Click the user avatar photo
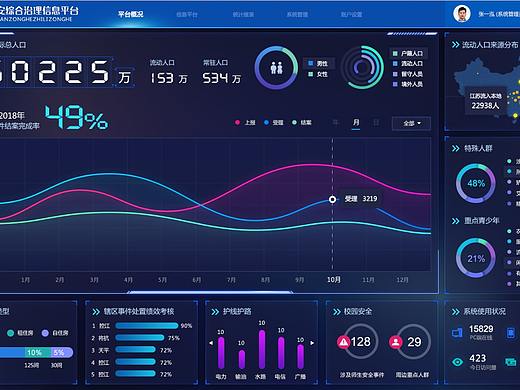The image size is (520, 390). pyautogui.click(x=462, y=14)
